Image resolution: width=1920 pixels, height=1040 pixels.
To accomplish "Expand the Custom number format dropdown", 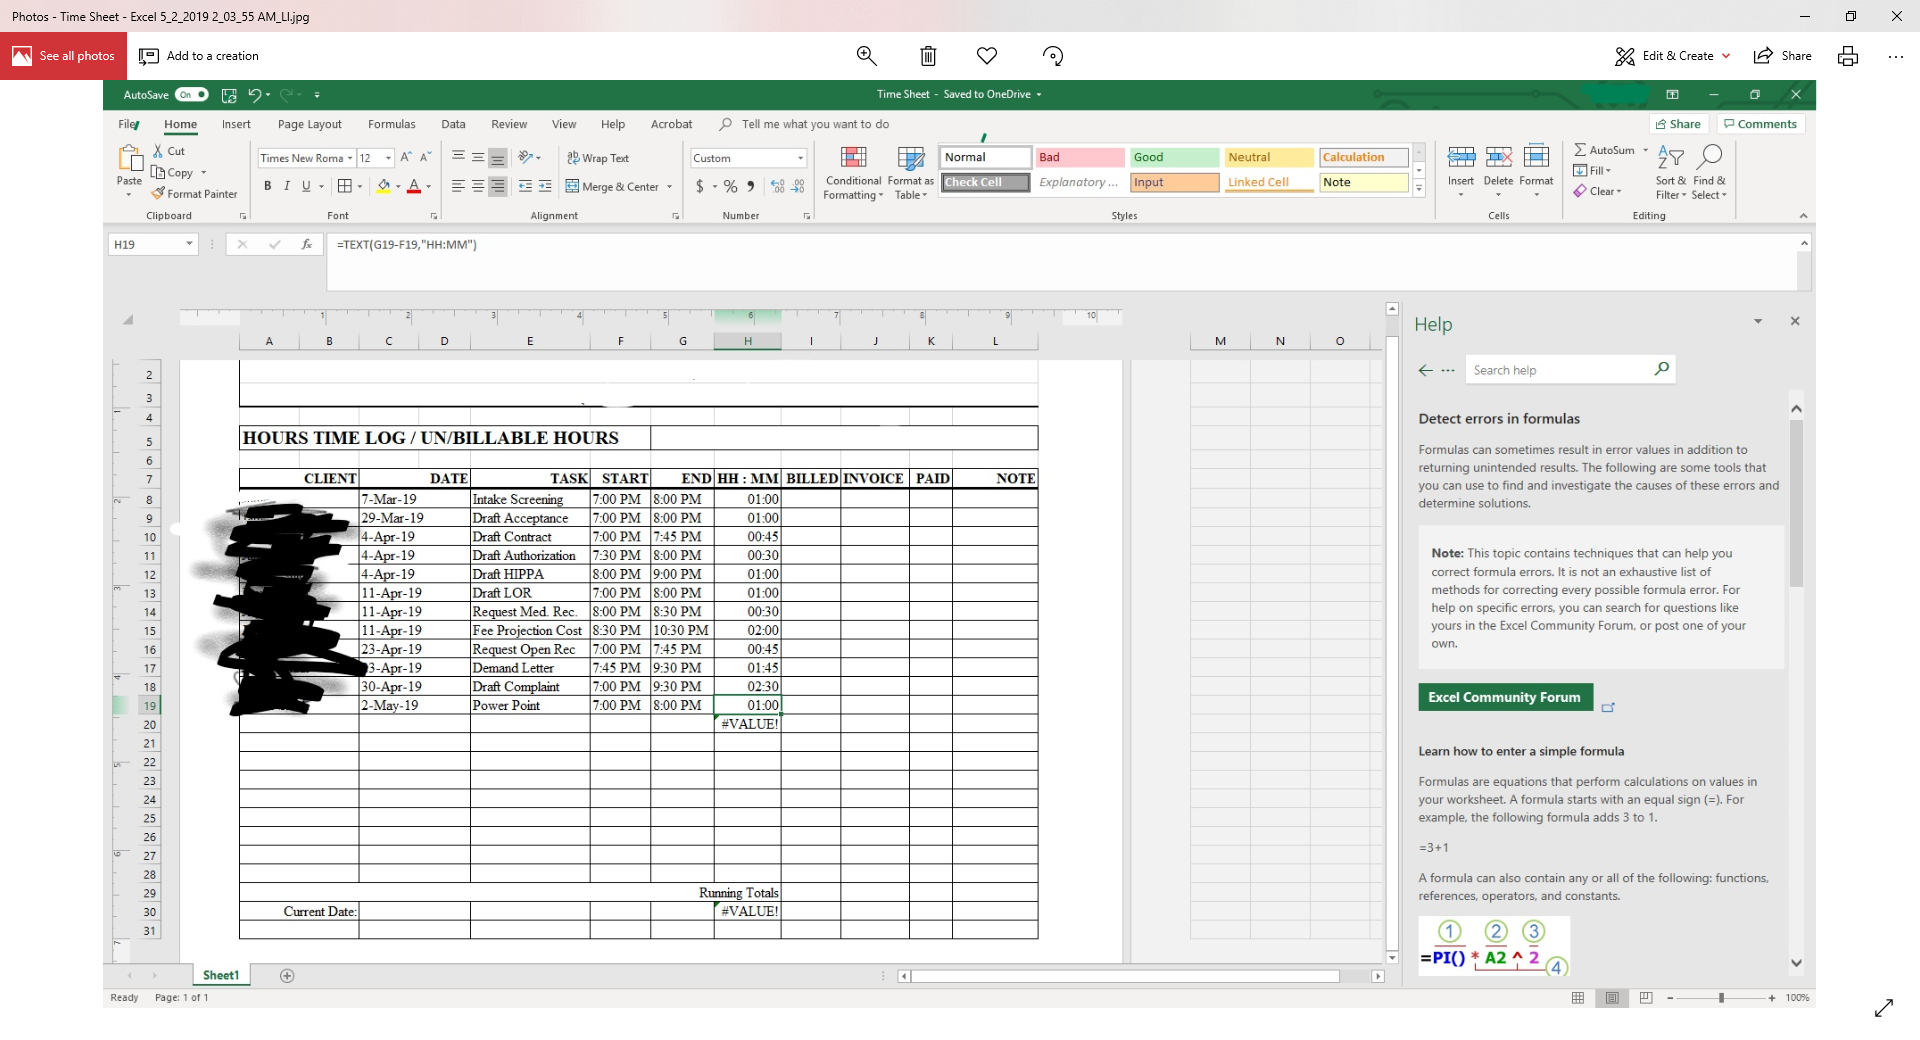I will coord(800,158).
